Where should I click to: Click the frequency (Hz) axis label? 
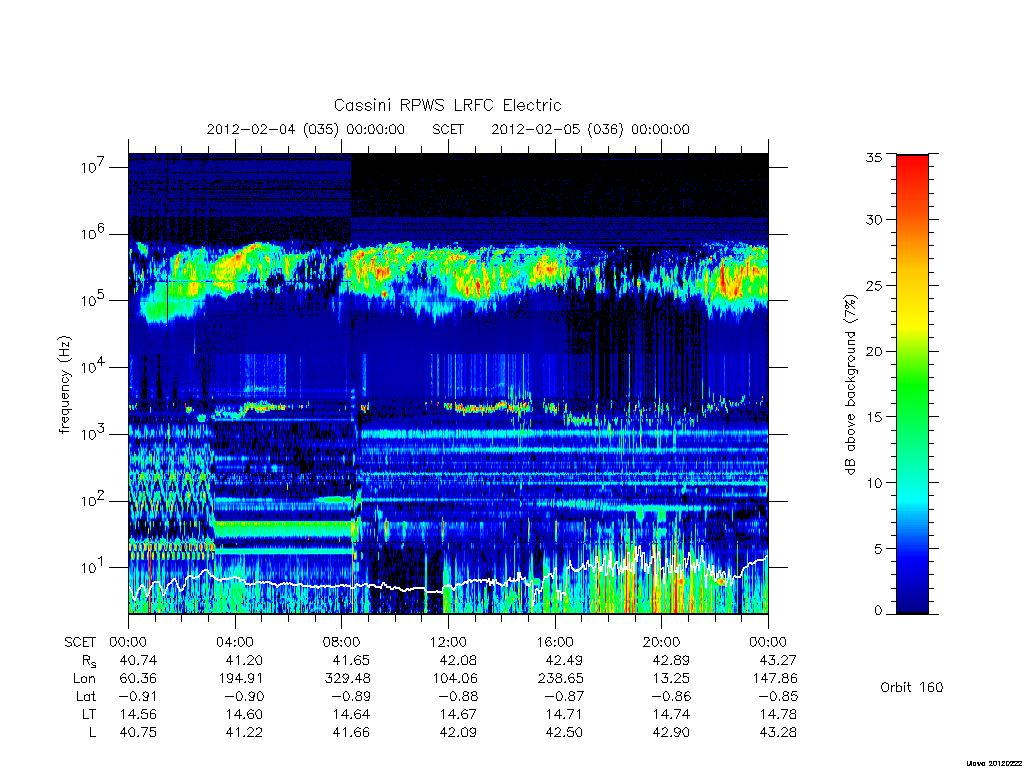coord(64,385)
